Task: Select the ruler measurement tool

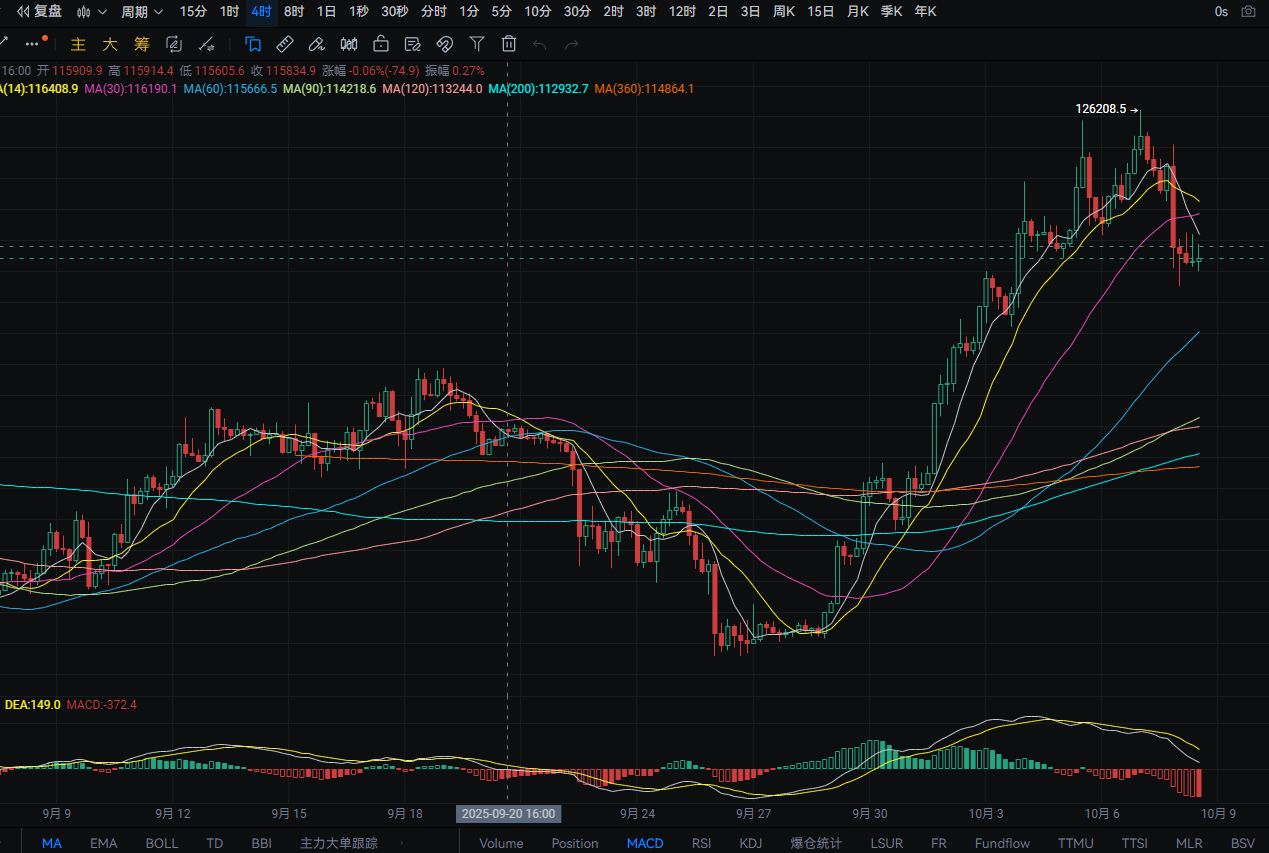Action: pyautogui.click(x=284, y=44)
